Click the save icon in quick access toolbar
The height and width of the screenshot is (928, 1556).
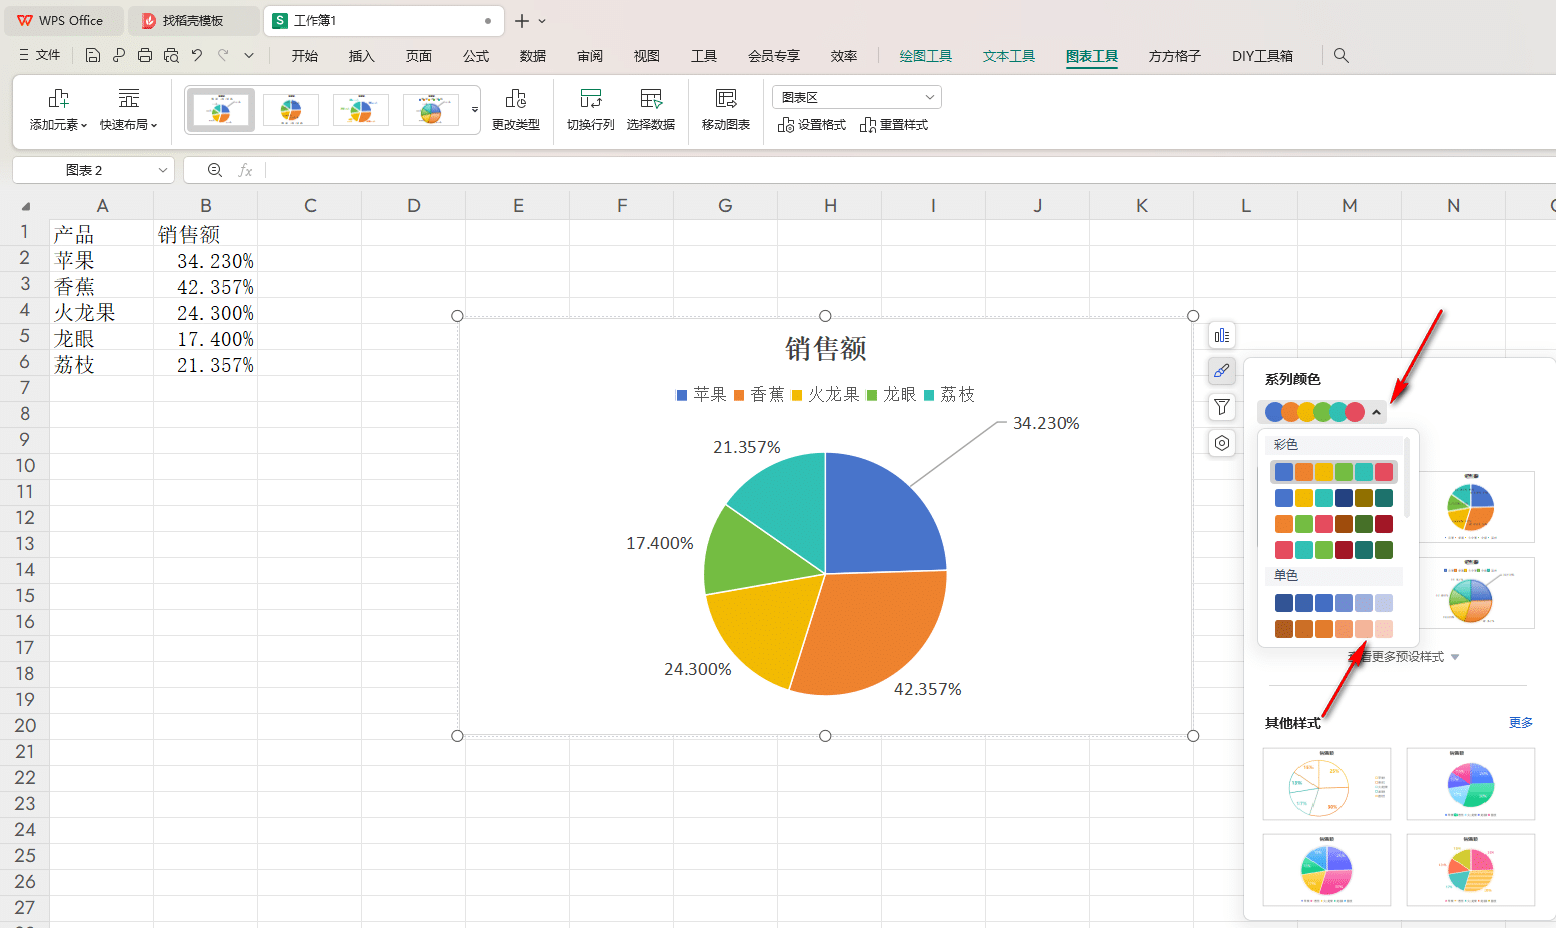point(93,55)
